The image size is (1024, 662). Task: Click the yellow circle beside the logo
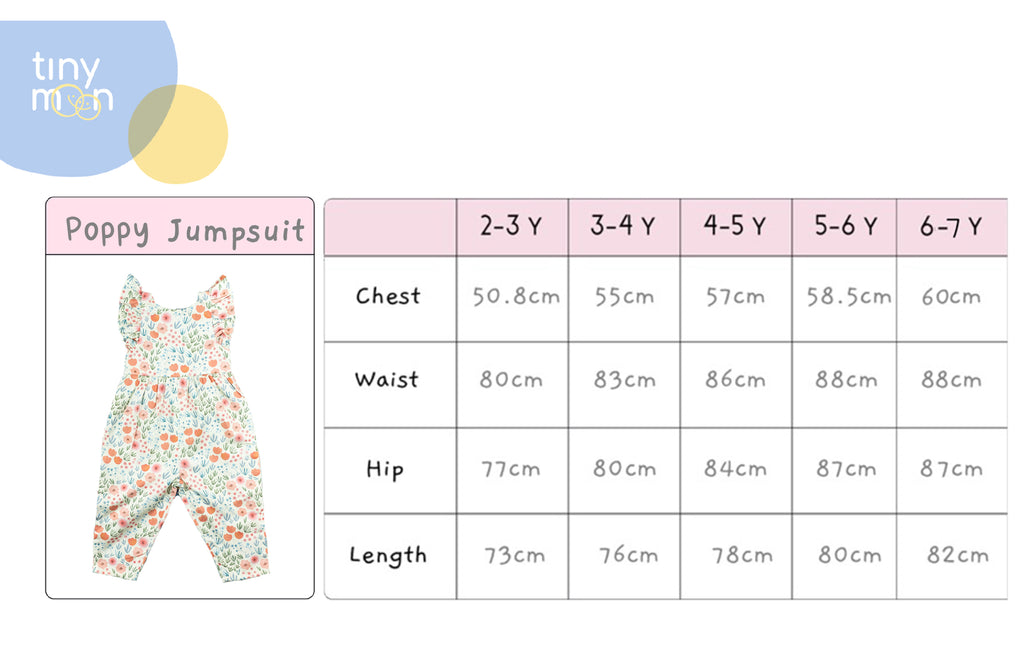pyautogui.click(x=178, y=134)
